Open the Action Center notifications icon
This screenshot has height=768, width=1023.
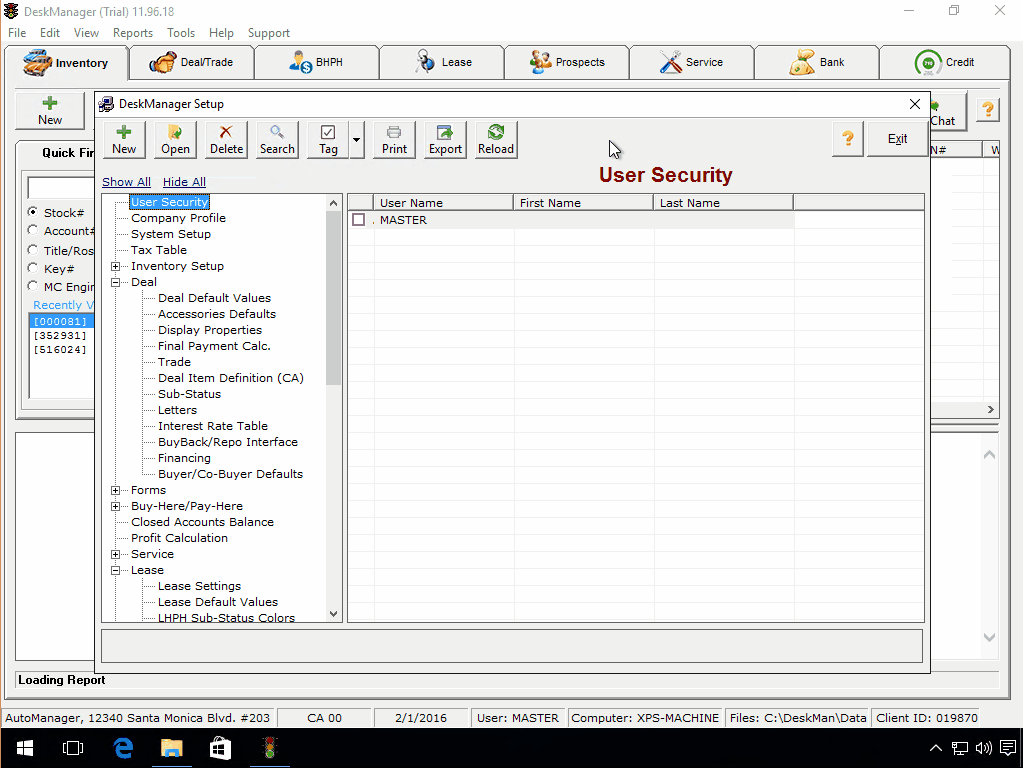pyautogui.click(x=1008, y=748)
